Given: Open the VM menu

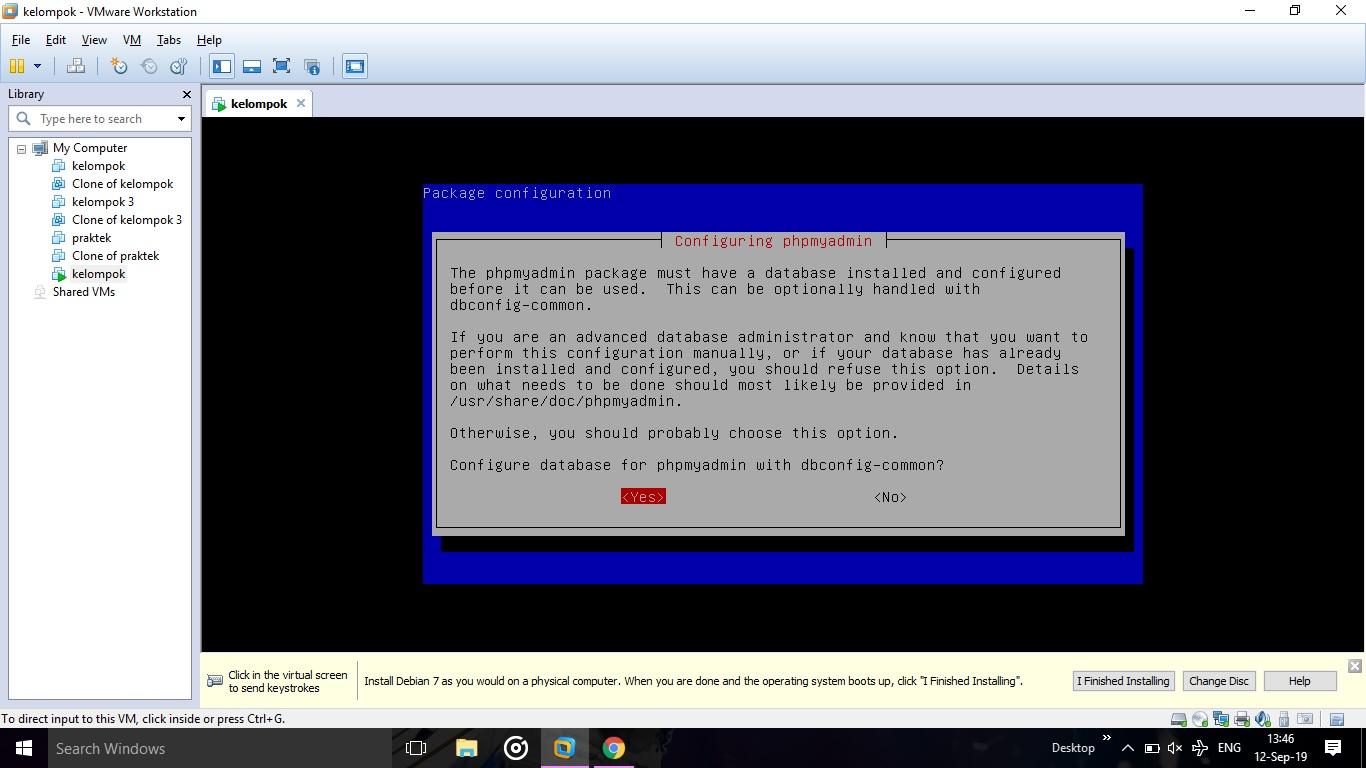Looking at the screenshot, I should [131, 40].
